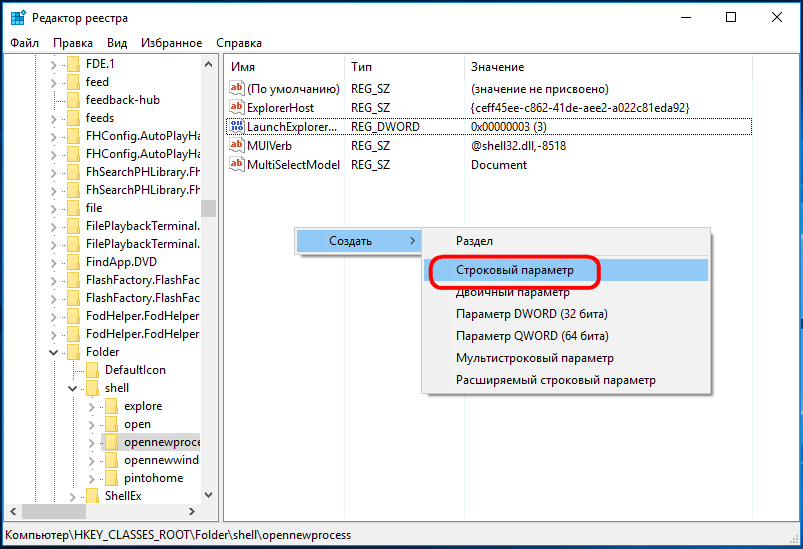Viewport: 803px width, 549px height.
Task: Collapse the shell key node
Action: [72, 389]
